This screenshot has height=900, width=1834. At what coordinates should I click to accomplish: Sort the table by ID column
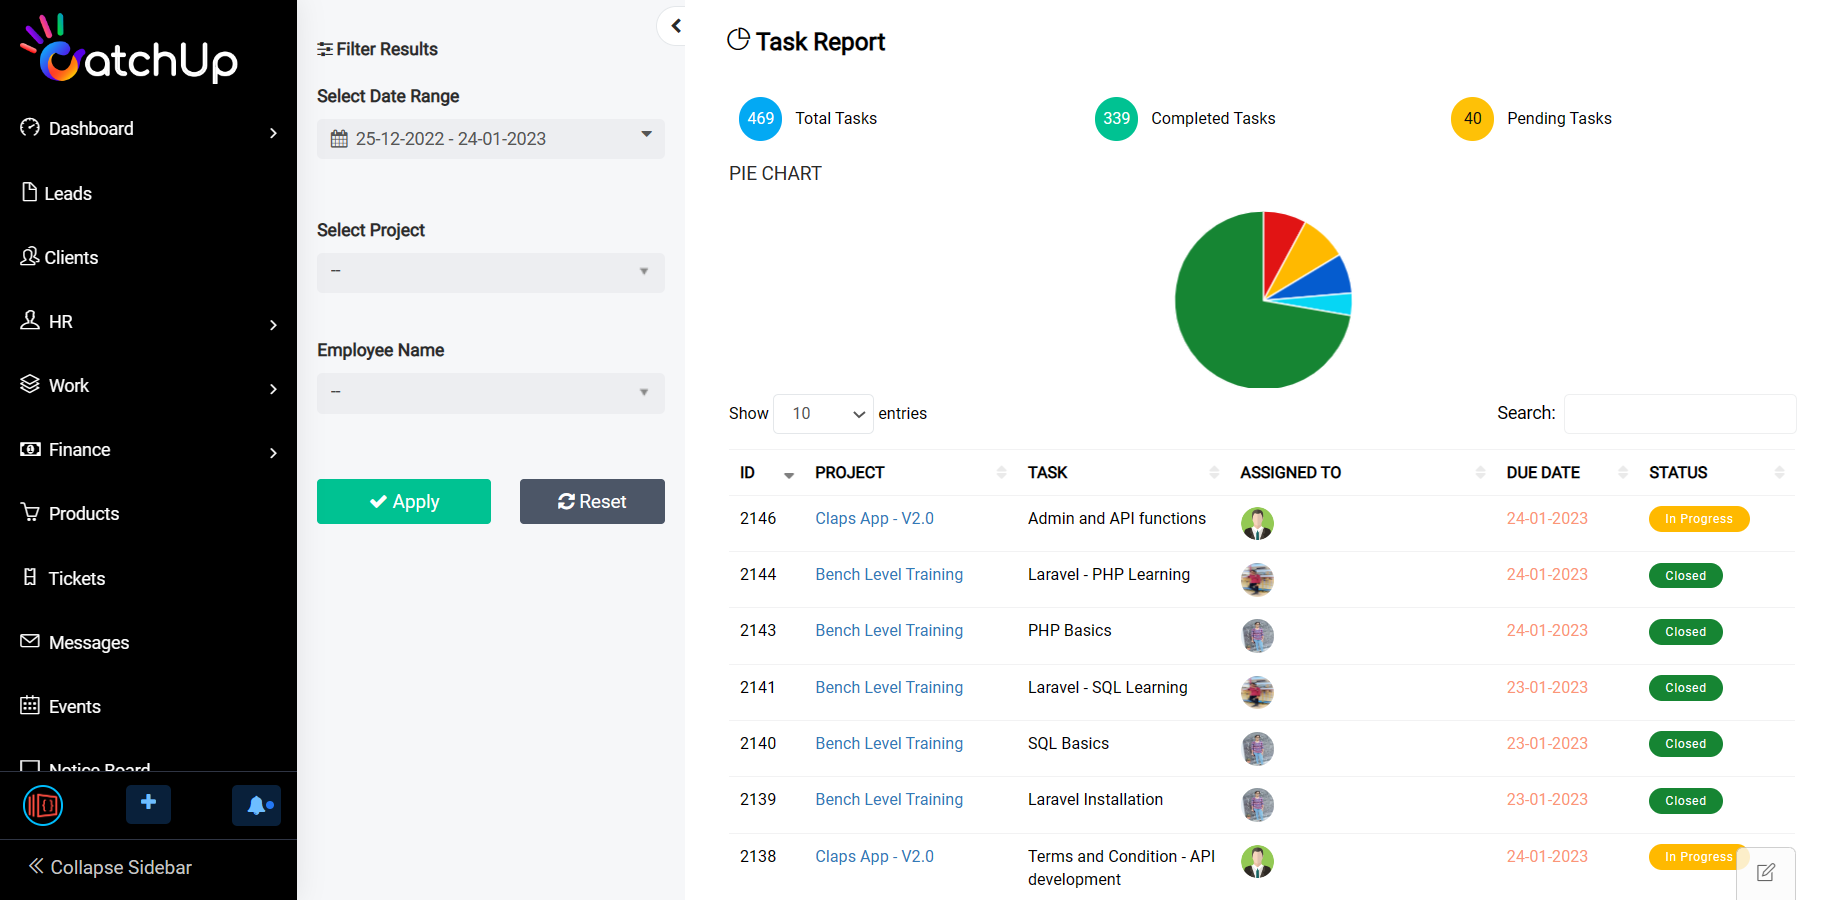(767, 473)
